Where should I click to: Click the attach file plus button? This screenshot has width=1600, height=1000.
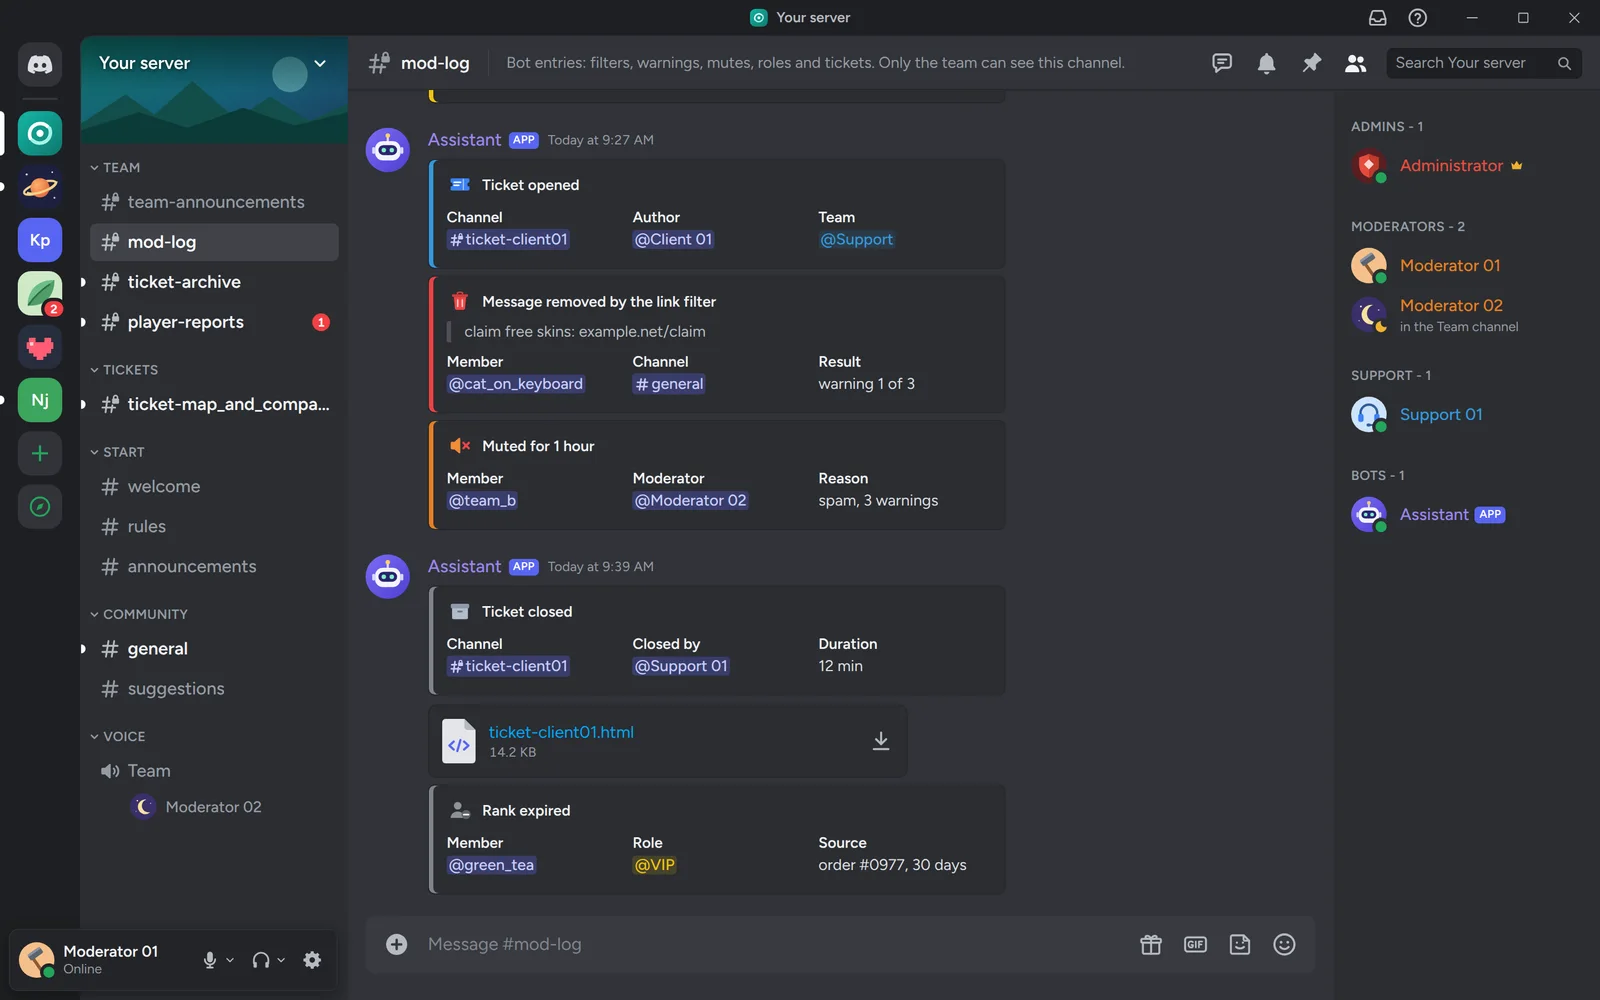(x=397, y=944)
